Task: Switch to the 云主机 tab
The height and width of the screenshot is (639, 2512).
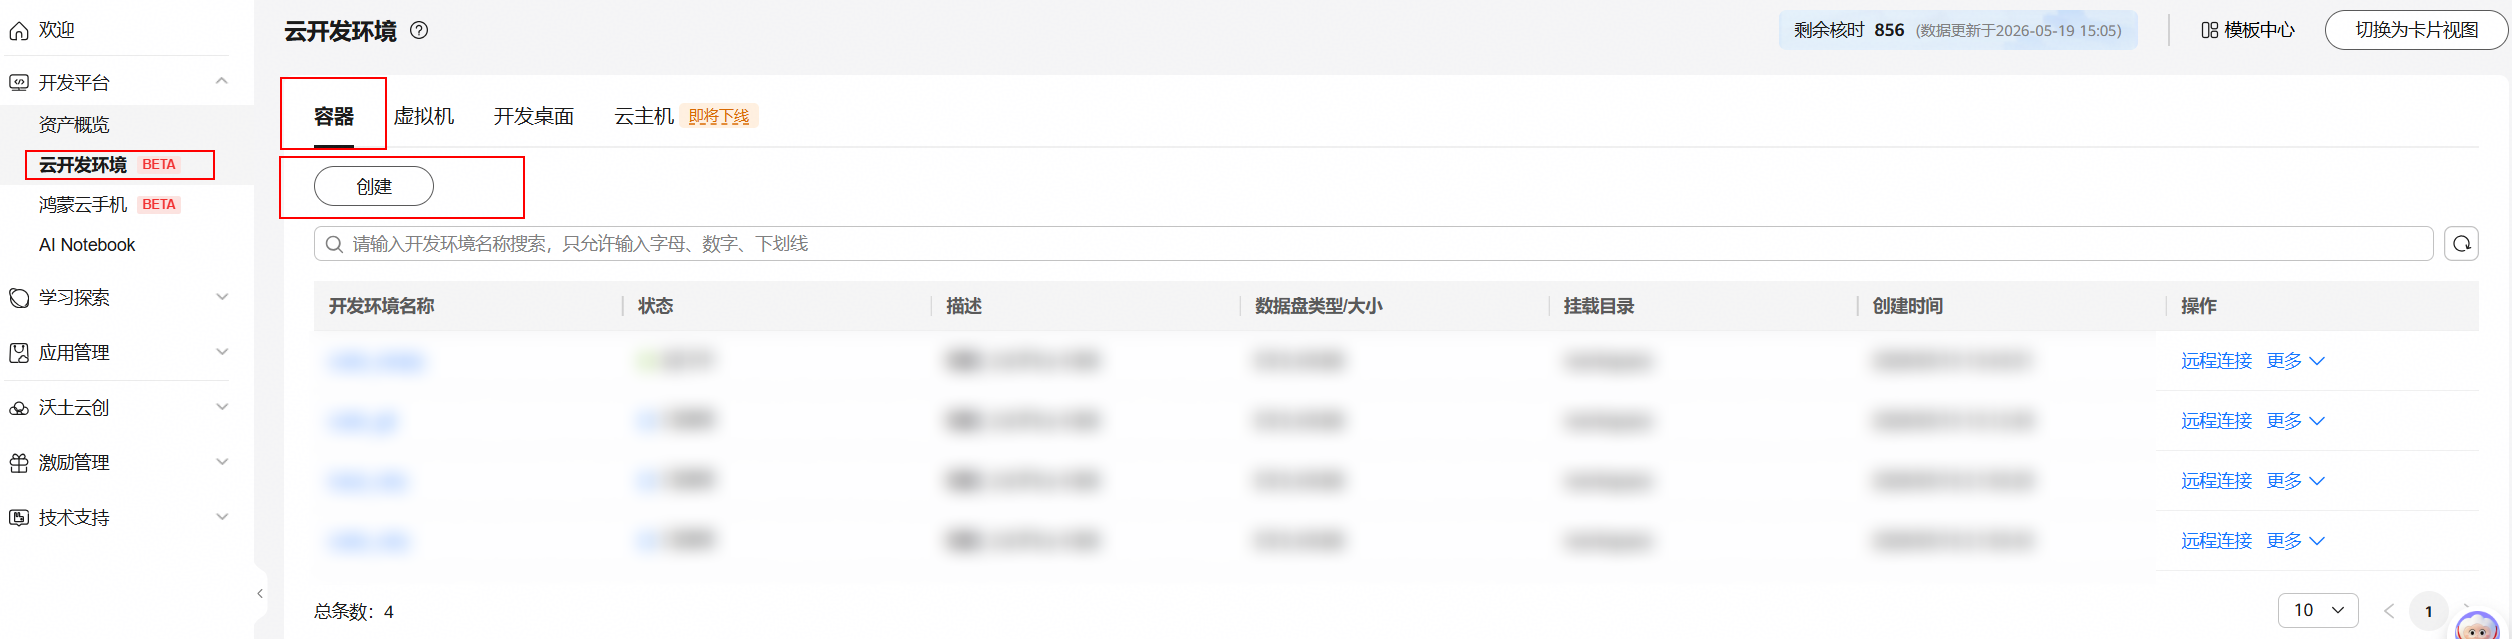Action: [644, 116]
